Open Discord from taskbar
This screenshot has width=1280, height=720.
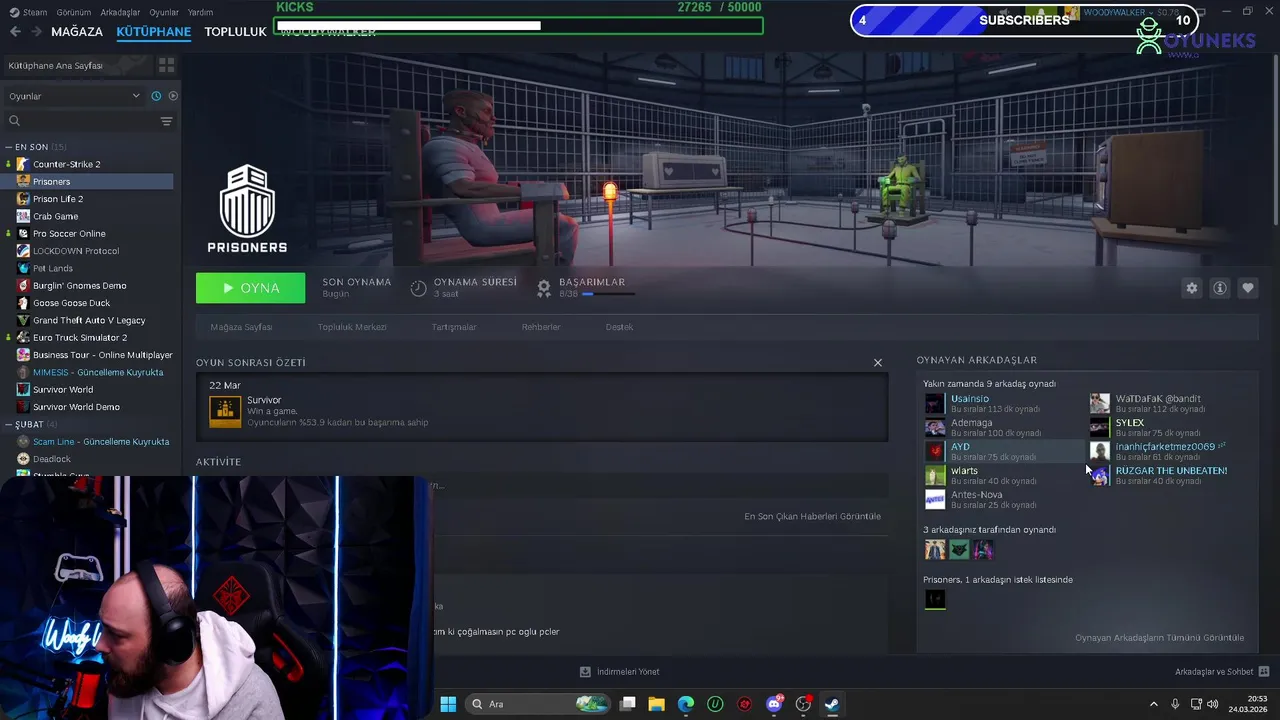774,704
